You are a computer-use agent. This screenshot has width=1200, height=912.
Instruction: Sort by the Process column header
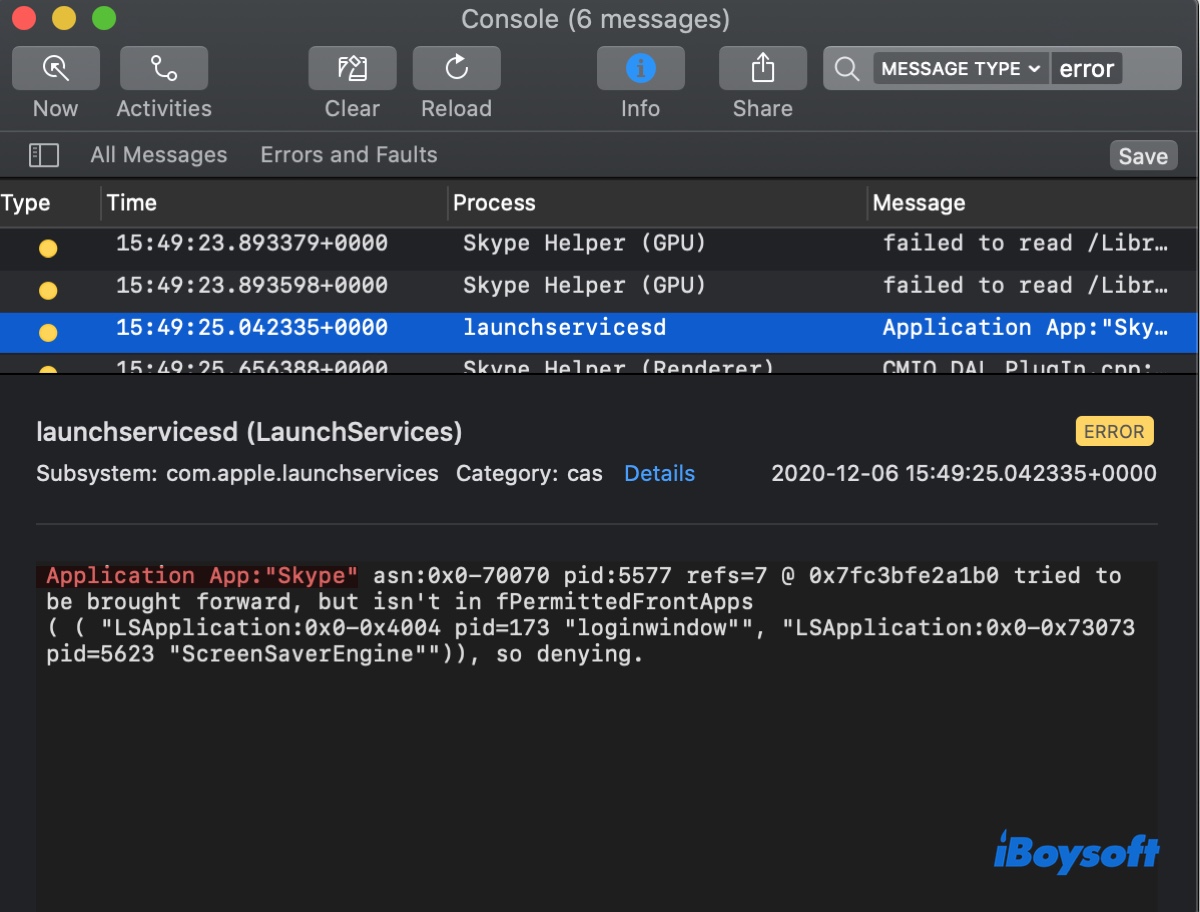click(494, 203)
